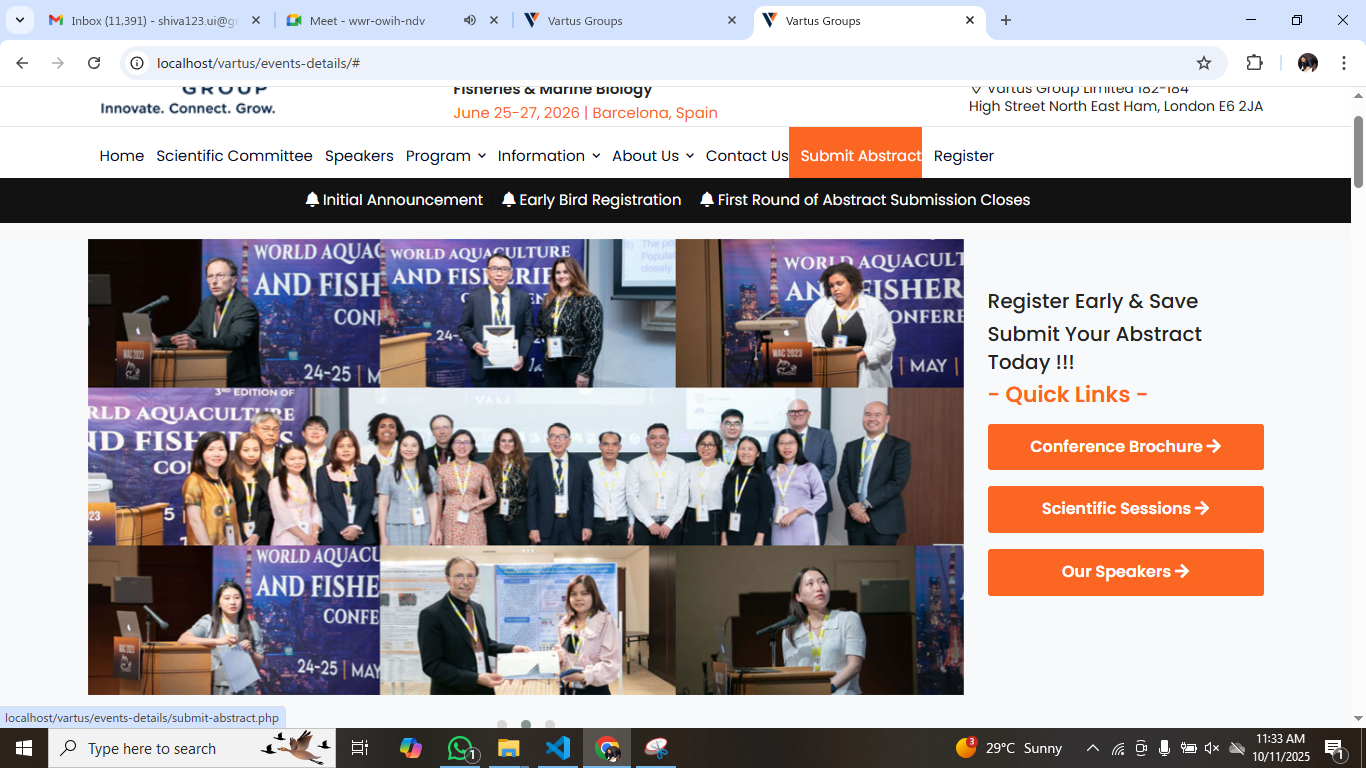
Task: Open the browser Extensions puzzle icon
Action: [x=1254, y=63]
